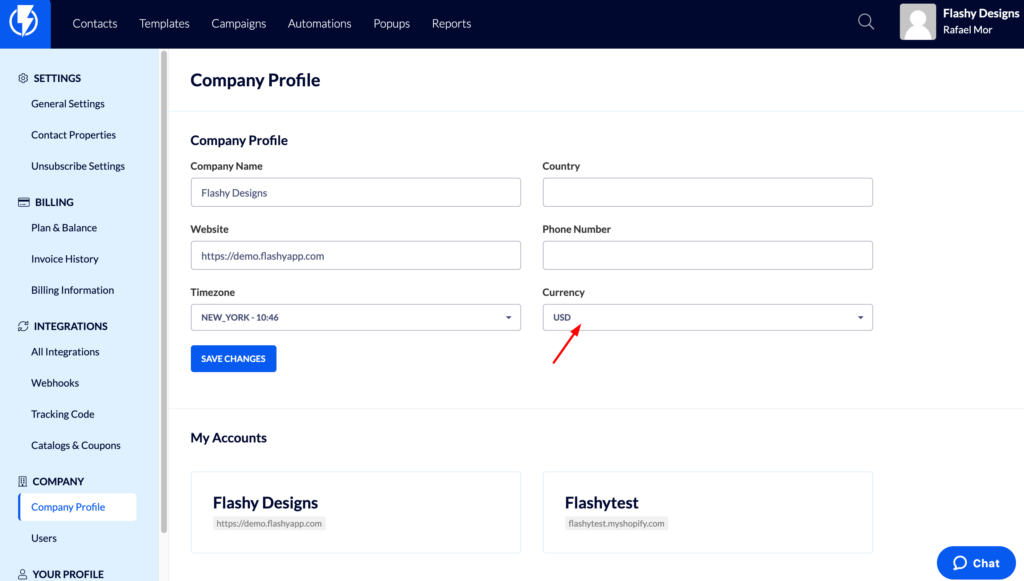This screenshot has width=1024, height=581.
Task: Click the flashytest.myshopify.com URL label
Action: click(616, 524)
